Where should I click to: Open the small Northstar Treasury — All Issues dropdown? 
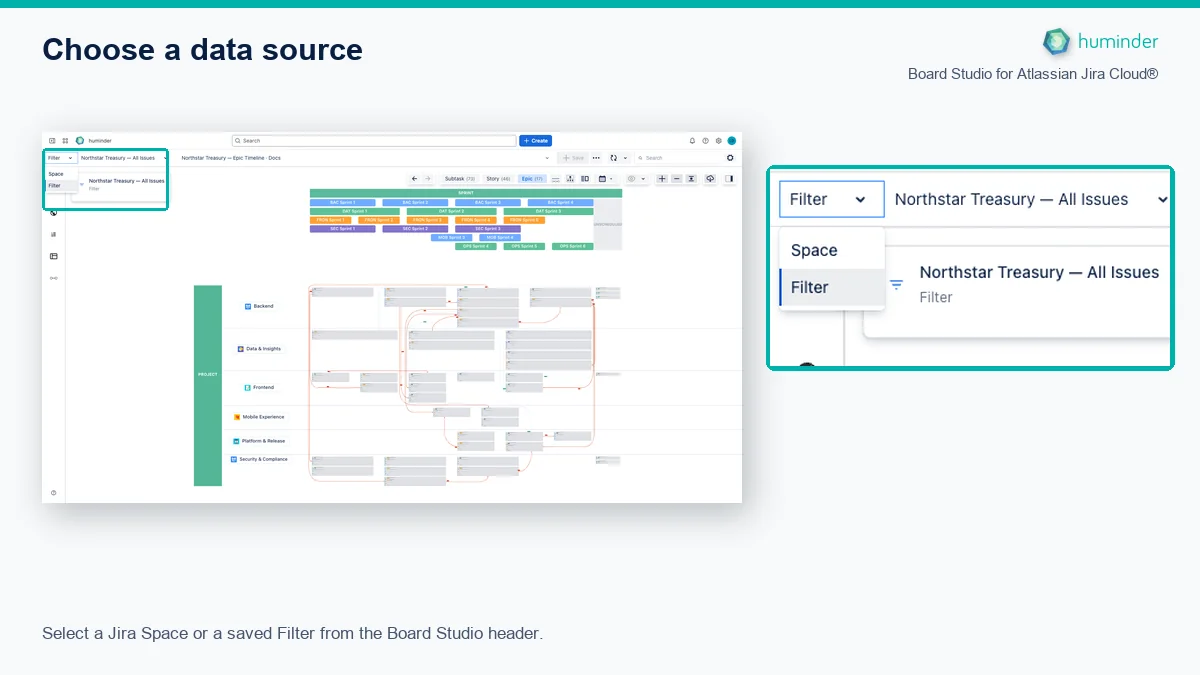coord(123,158)
